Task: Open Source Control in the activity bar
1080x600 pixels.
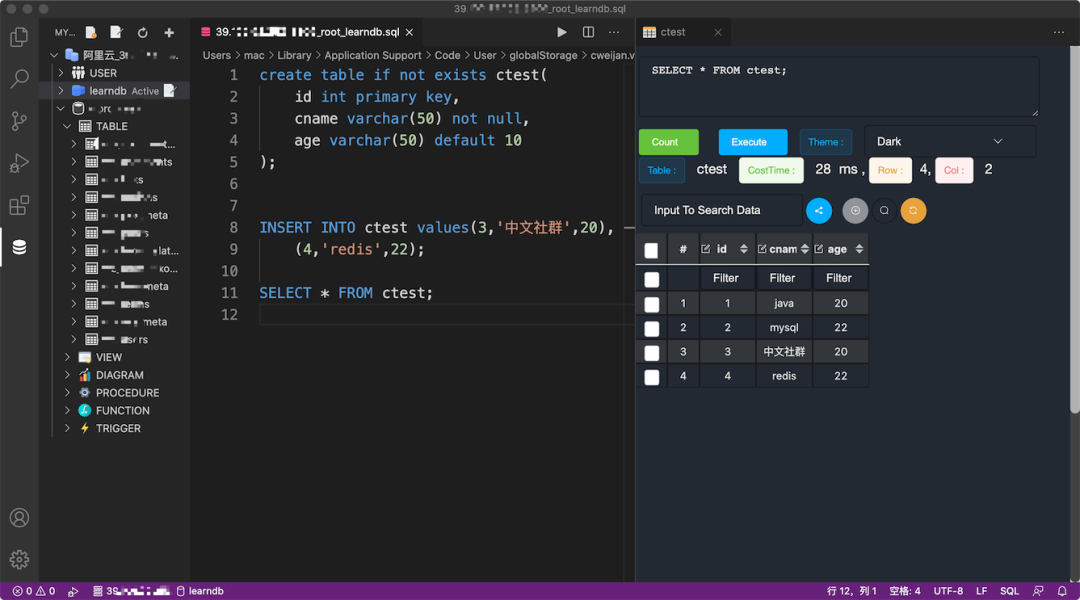Action: point(19,121)
